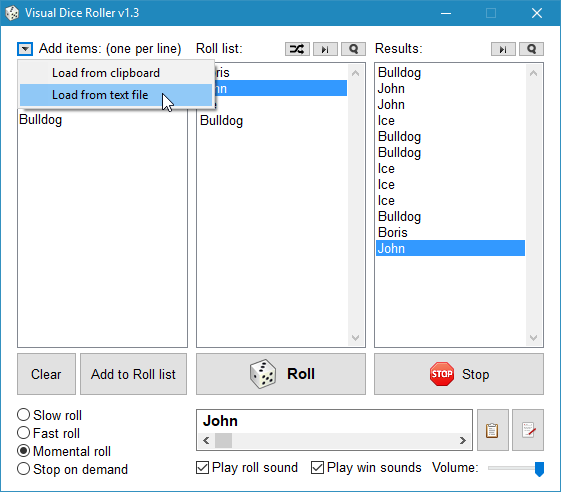Choose Load from clipboard
The width and height of the screenshot is (561, 492).
click(x=116, y=73)
